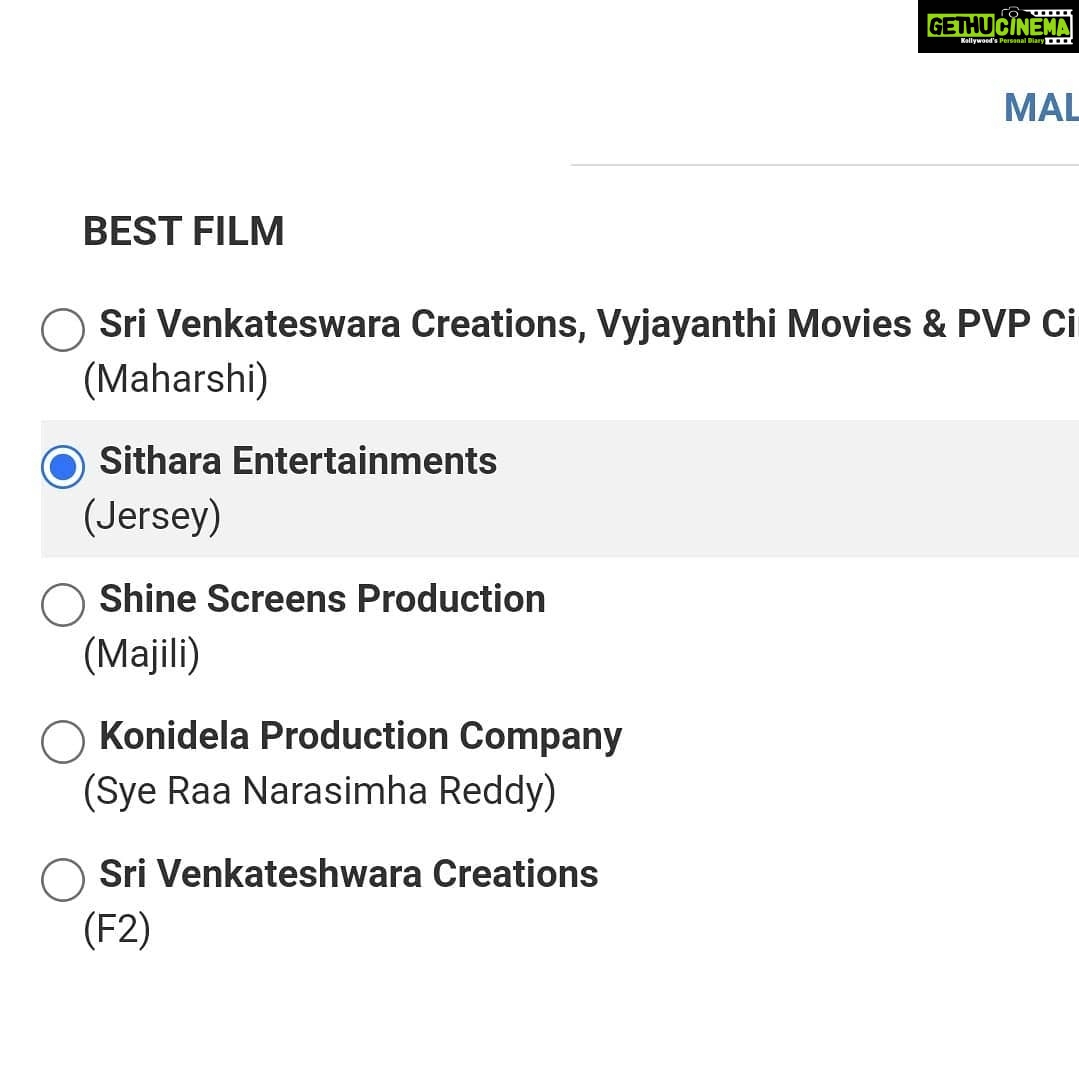The width and height of the screenshot is (1079, 1079).
Task: Click the Gethu Cinema logo
Action: pyautogui.click(x=998, y=27)
